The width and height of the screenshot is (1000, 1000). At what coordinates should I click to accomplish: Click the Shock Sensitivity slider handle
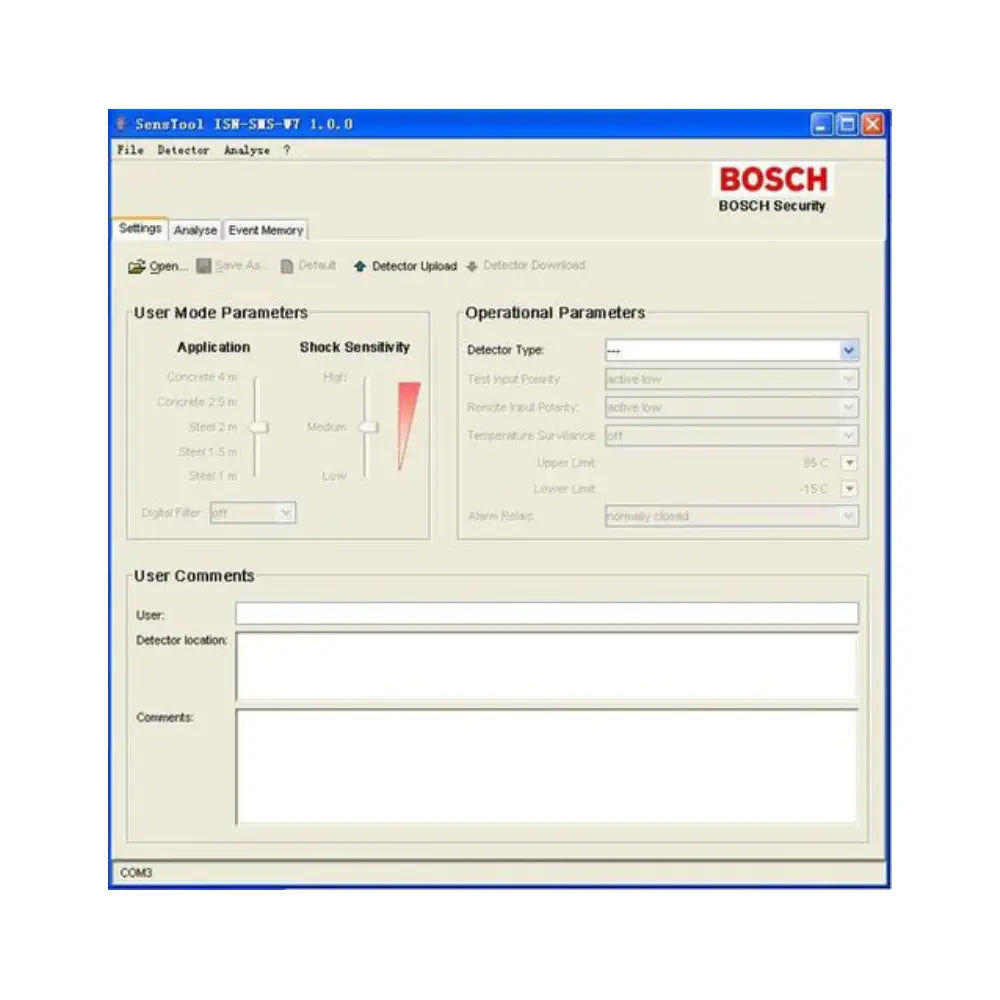[369, 427]
